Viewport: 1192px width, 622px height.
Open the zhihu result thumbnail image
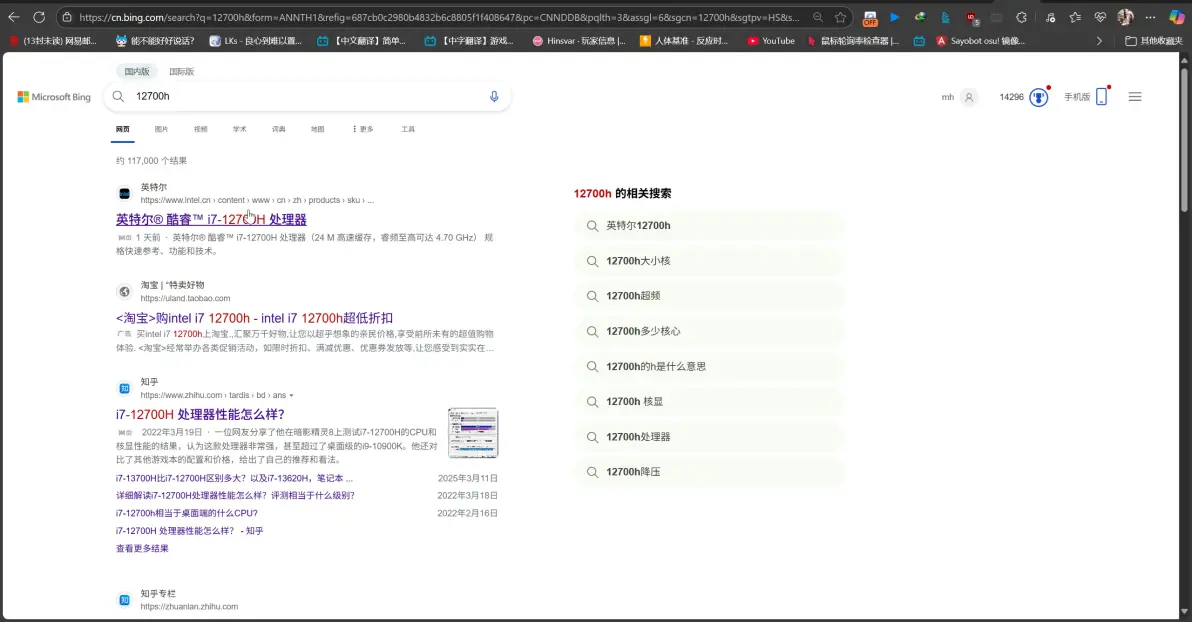tap(473, 433)
